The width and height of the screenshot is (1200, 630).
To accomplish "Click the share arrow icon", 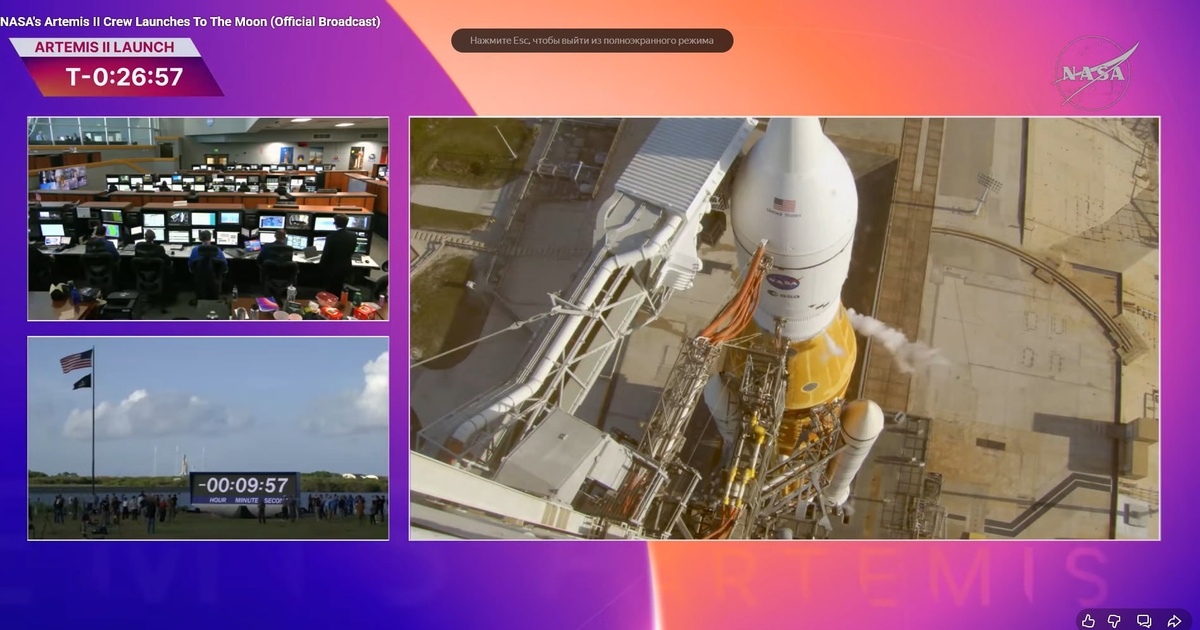I will [1172, 620].
